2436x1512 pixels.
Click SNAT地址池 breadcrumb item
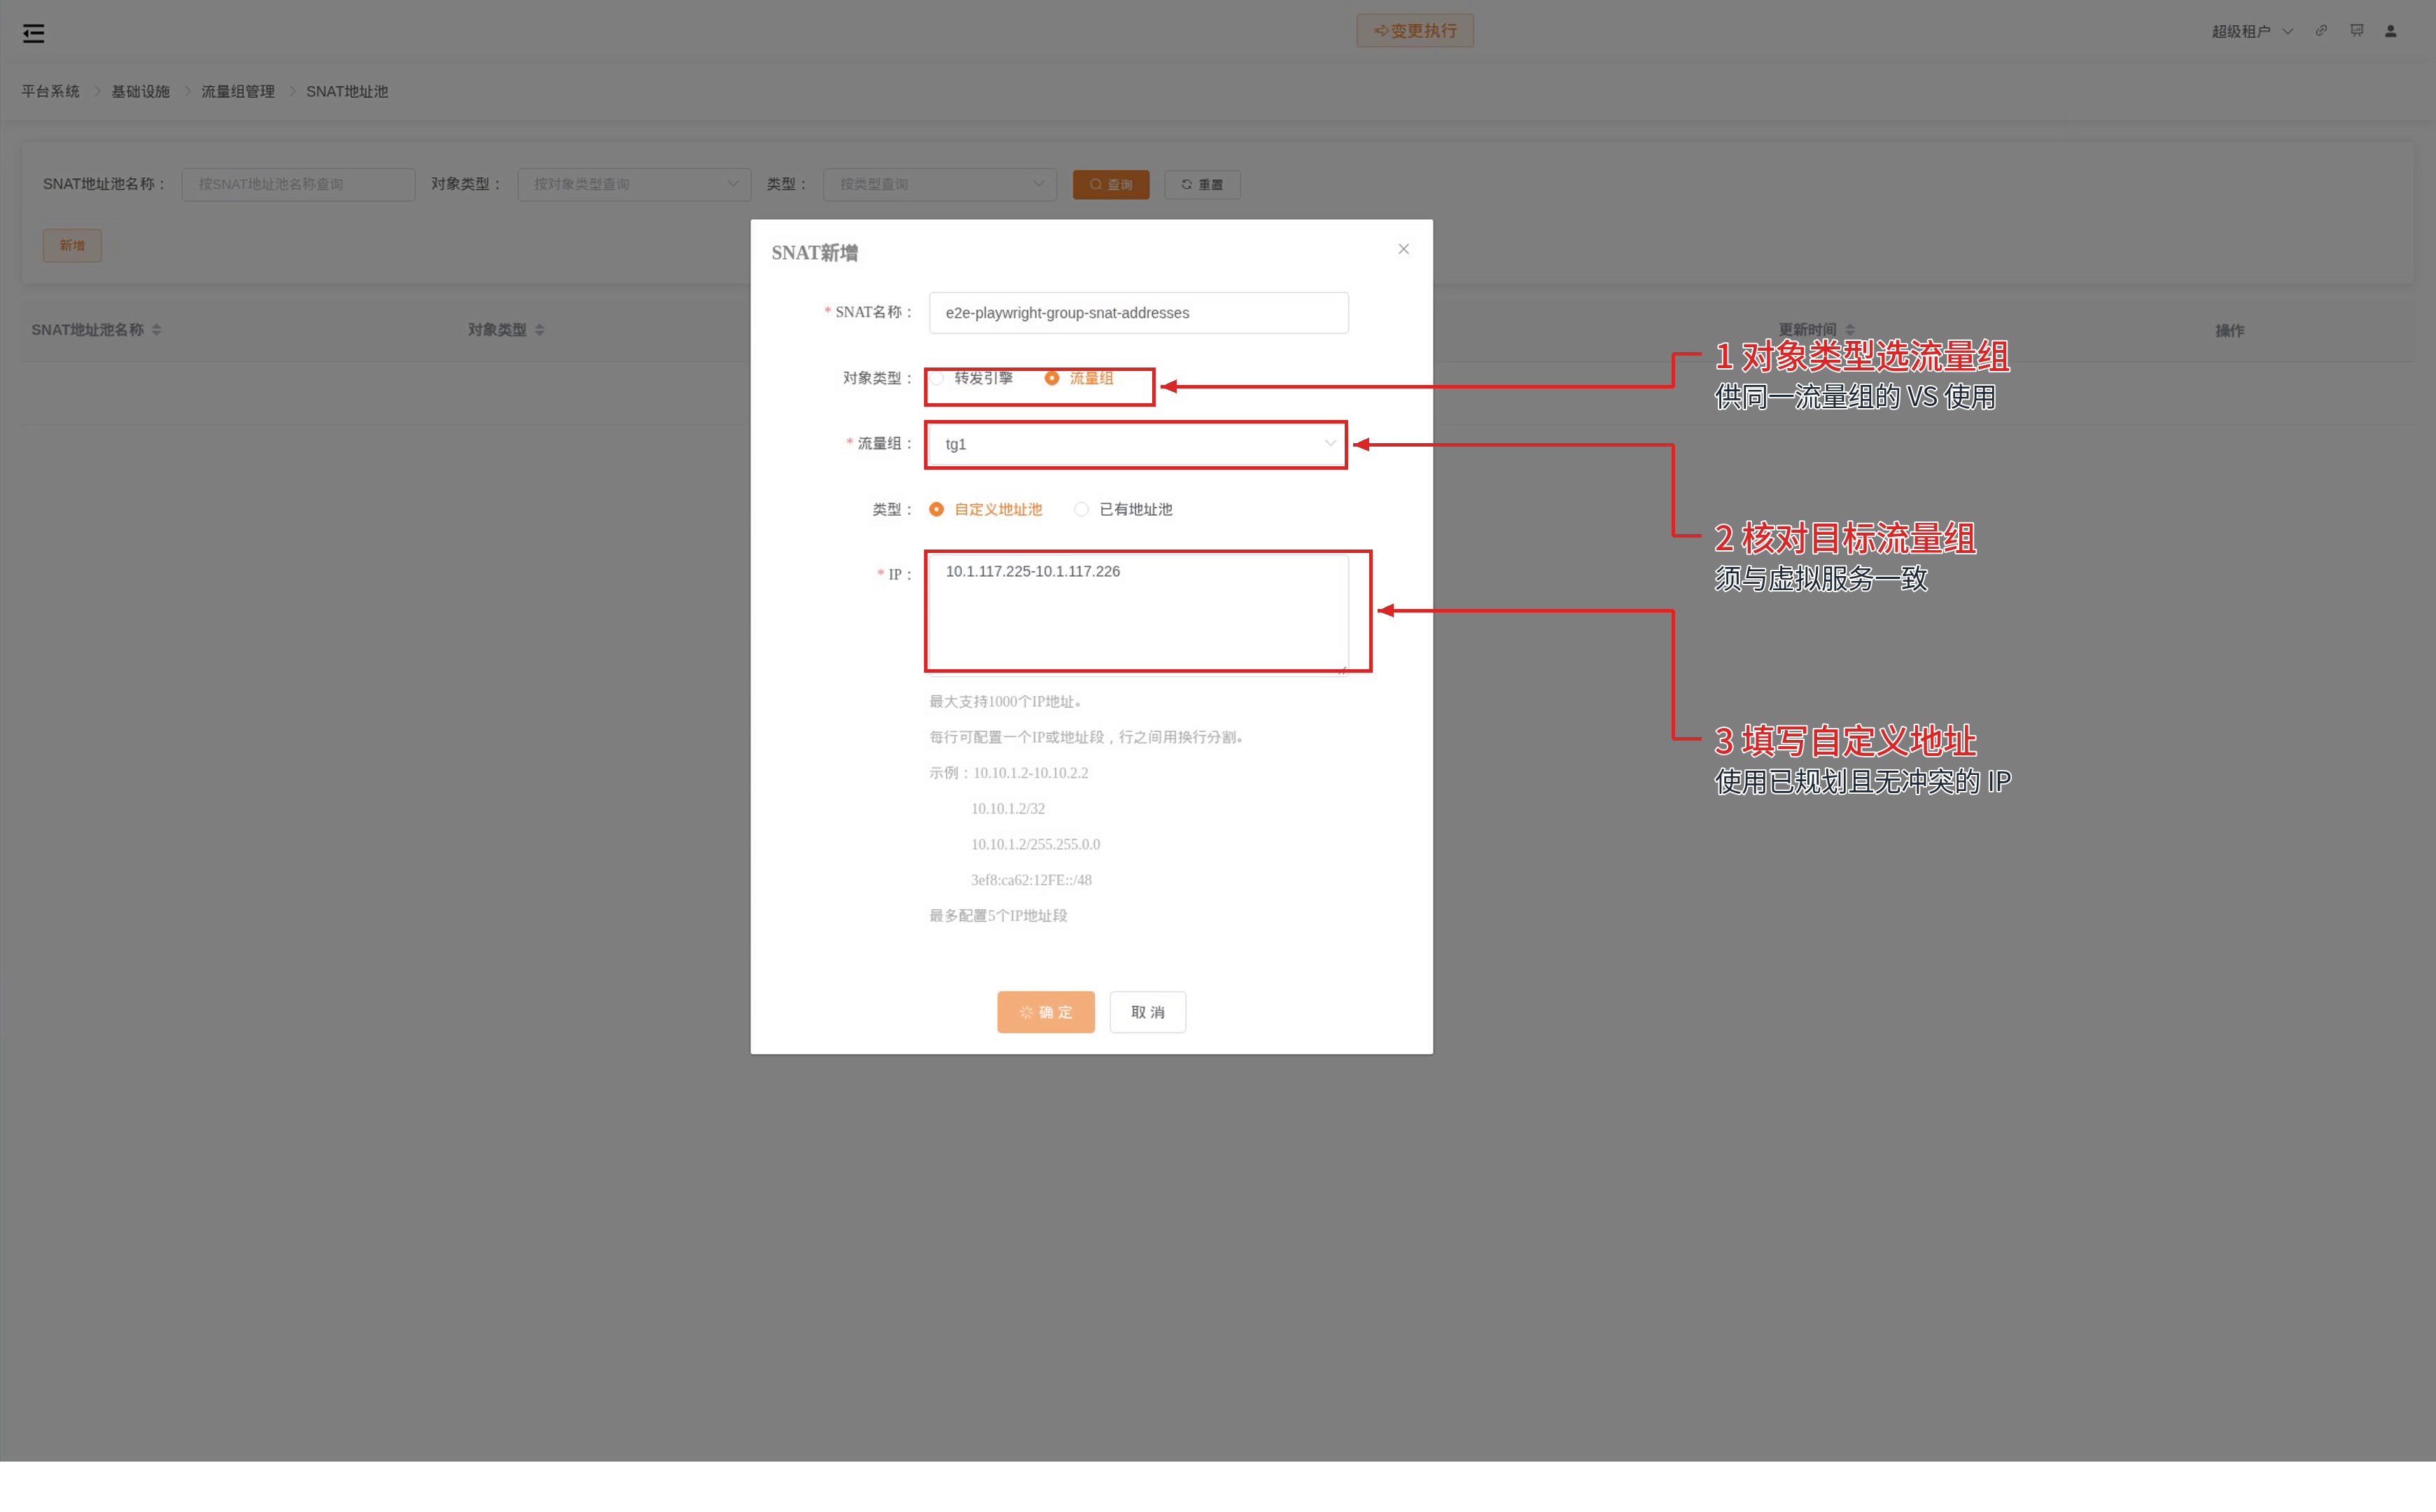pyautogui.click(x=347, y=91)
